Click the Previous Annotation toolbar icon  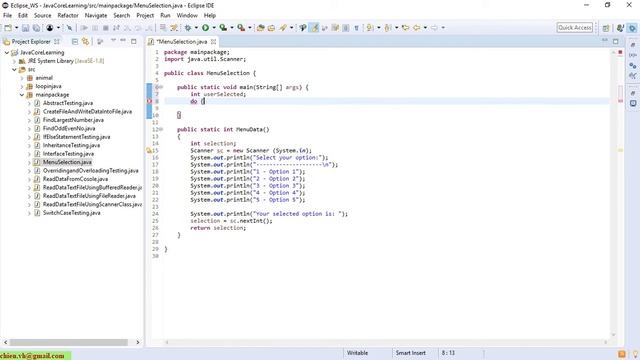pos(388,28)
